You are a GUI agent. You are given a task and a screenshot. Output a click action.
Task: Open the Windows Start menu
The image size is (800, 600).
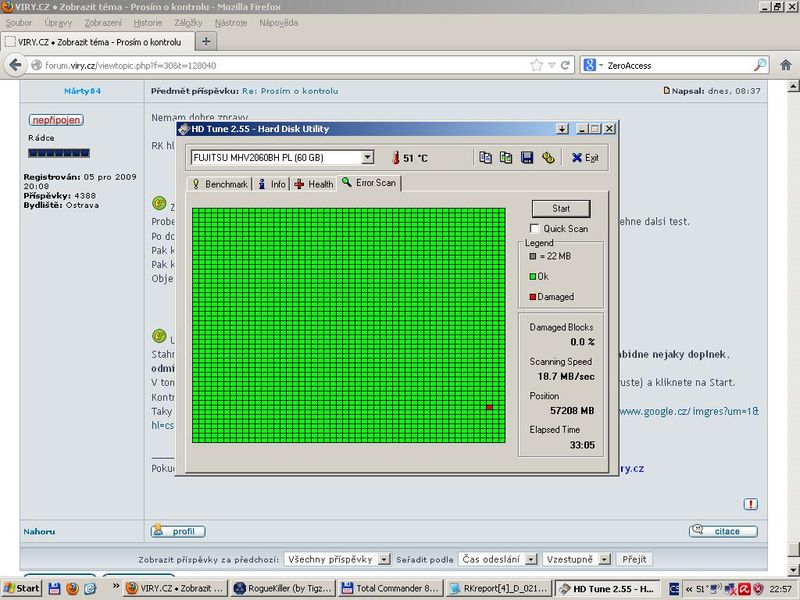point(21,588)
